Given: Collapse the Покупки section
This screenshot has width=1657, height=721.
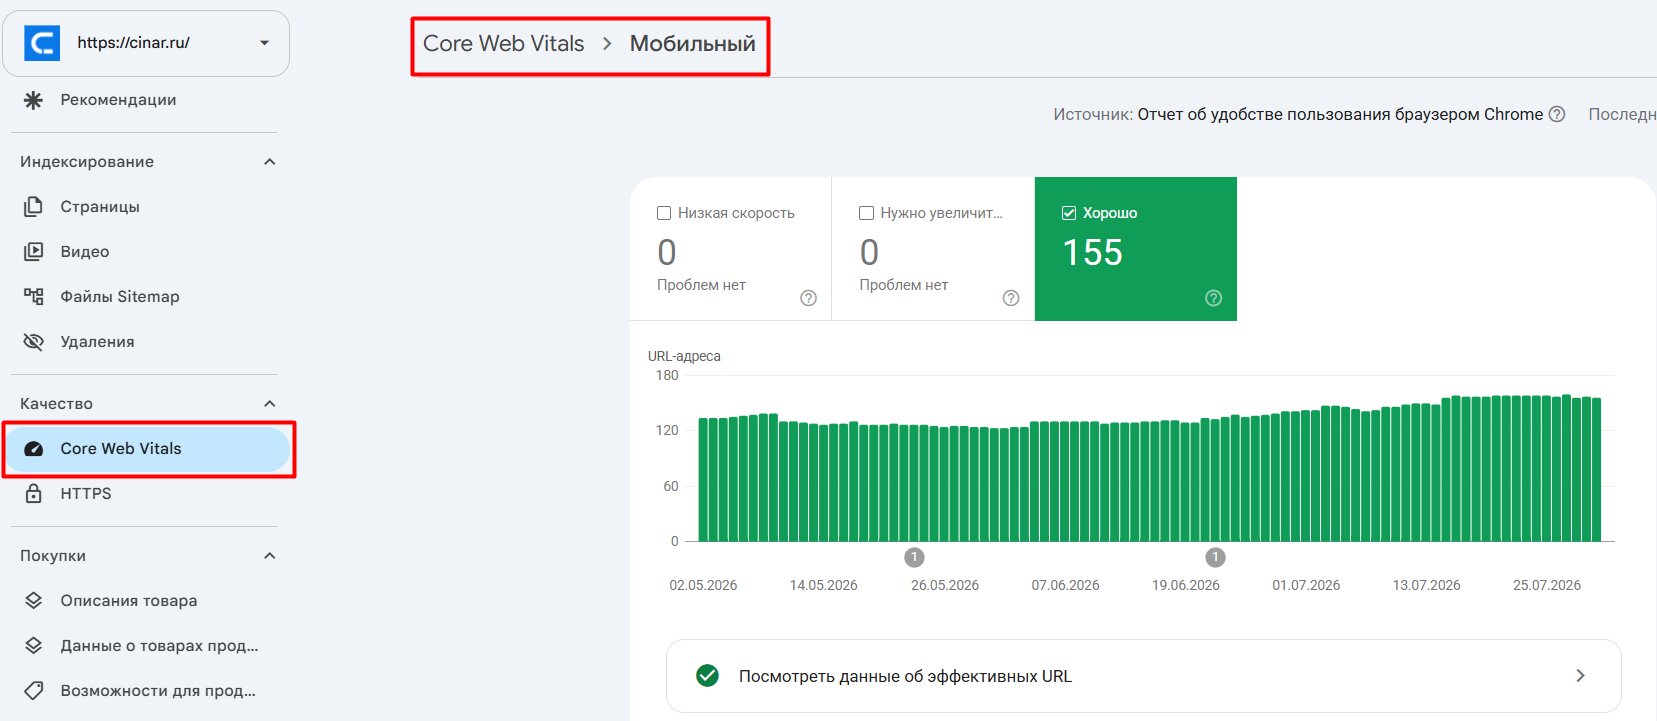Looking at the screenshot, I should [269, 556].
